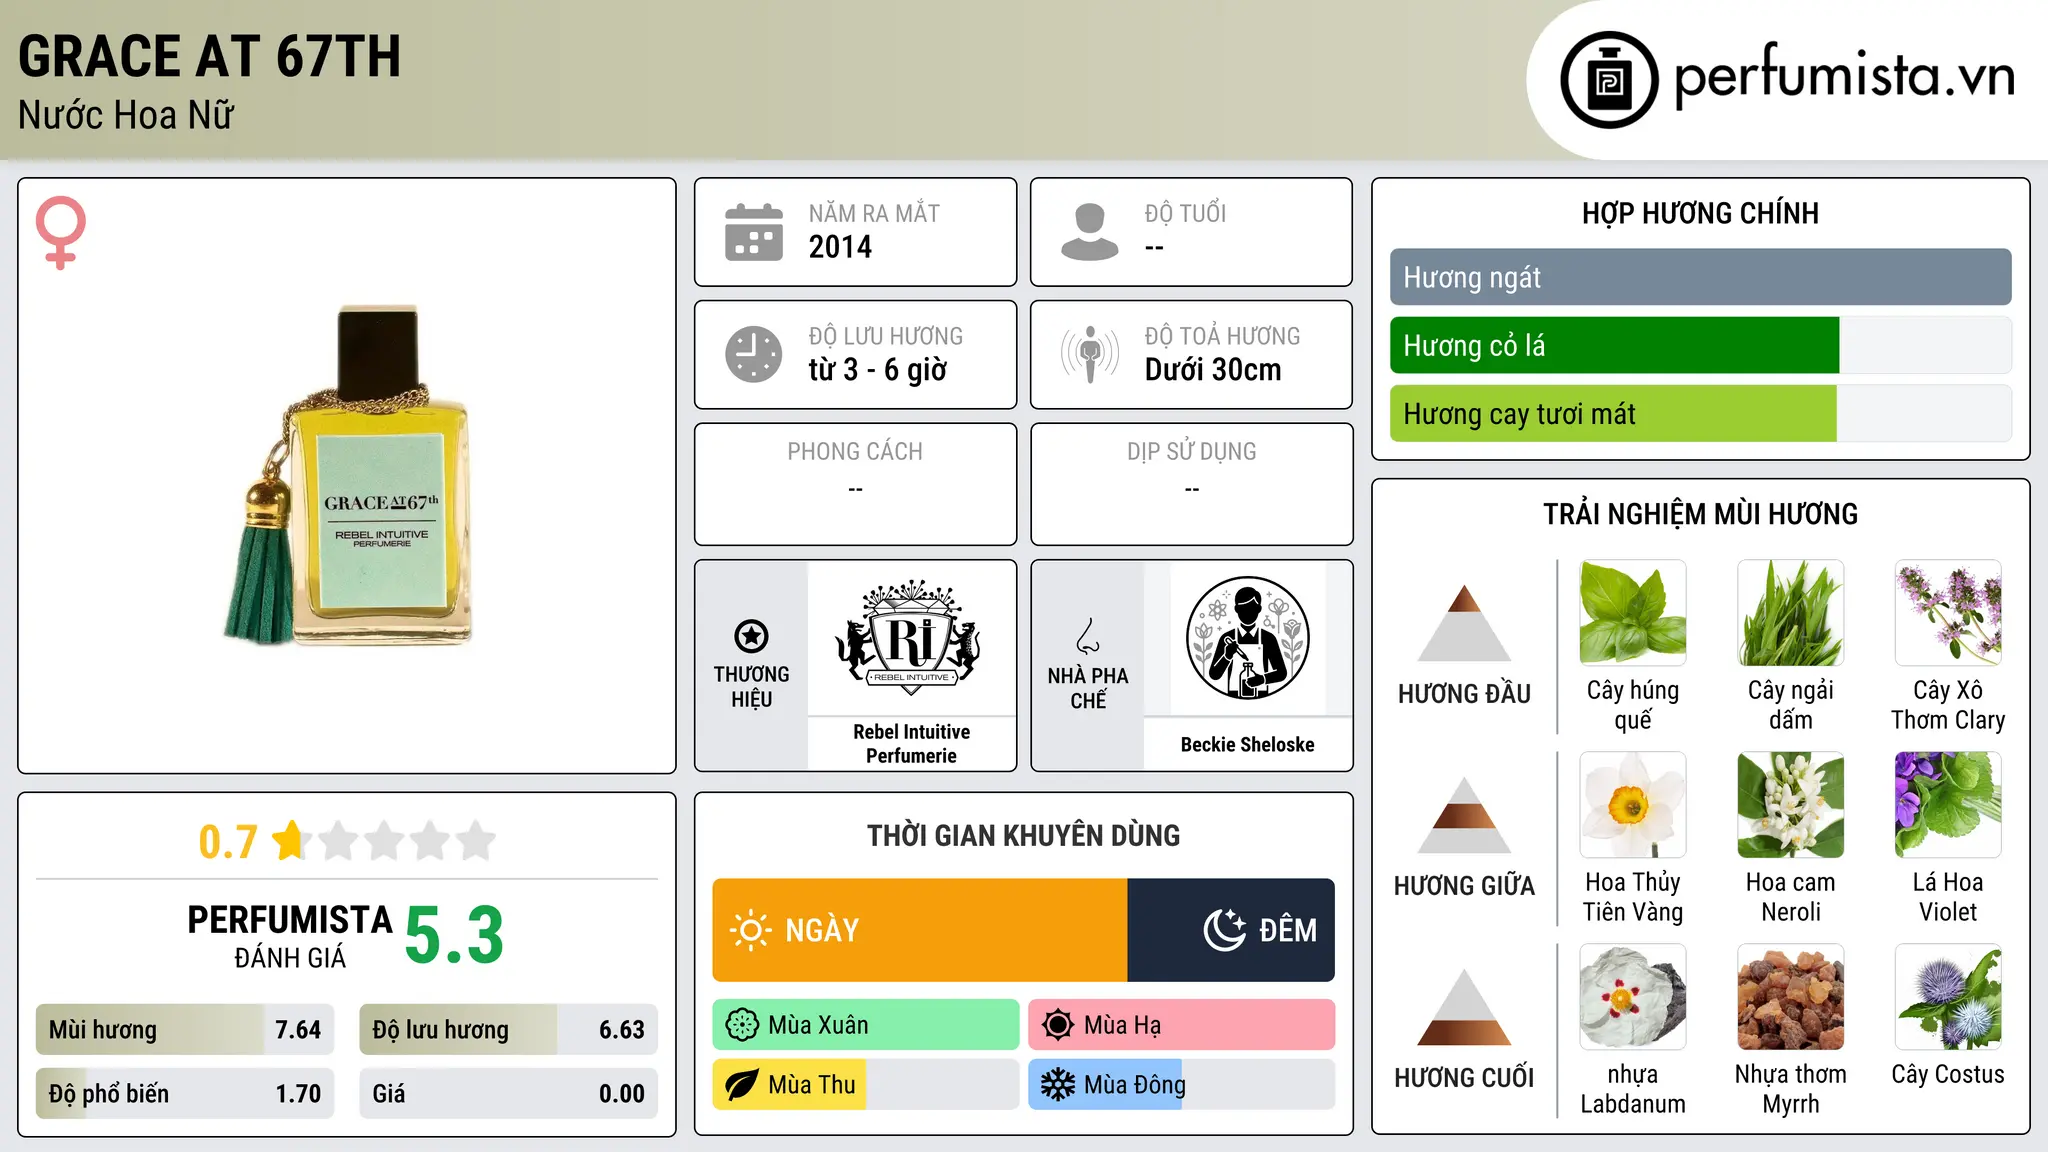
Task: Click the sillage value Dưới 30cm
Action: point(1213,370)
